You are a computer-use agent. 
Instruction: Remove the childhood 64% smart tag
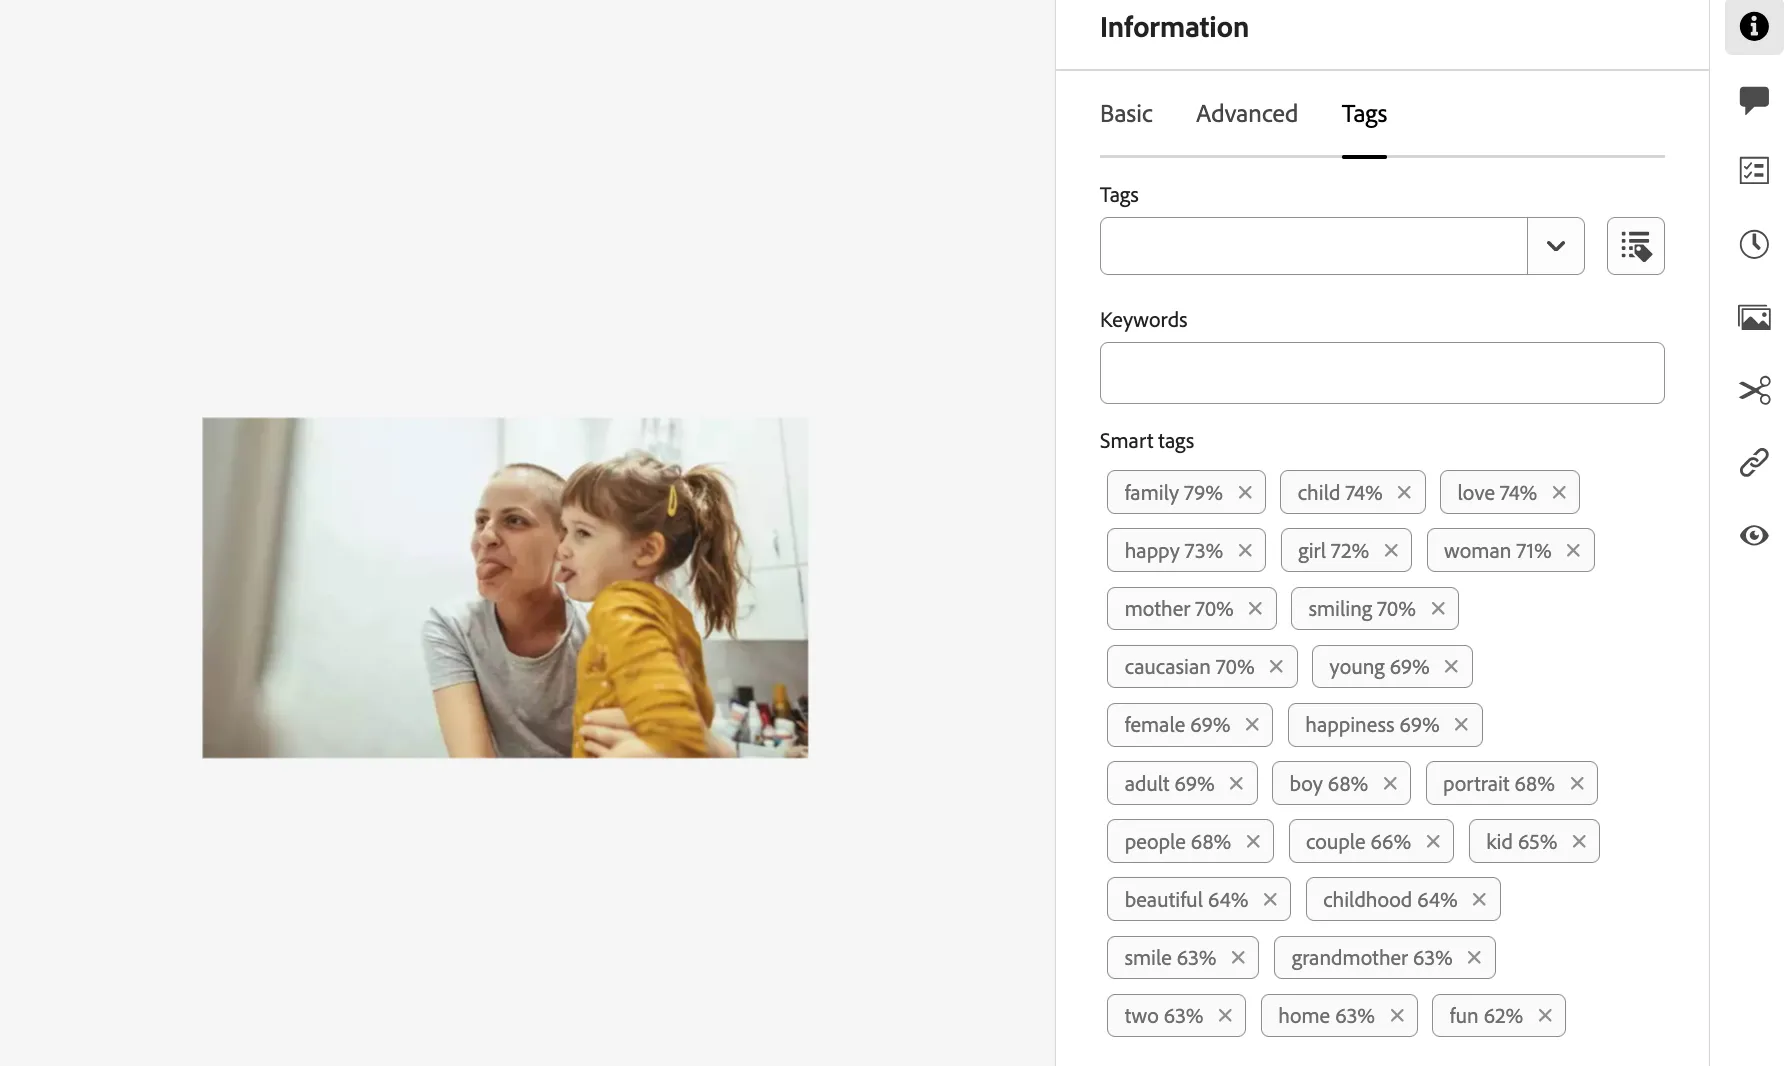tap(1479, 900)
